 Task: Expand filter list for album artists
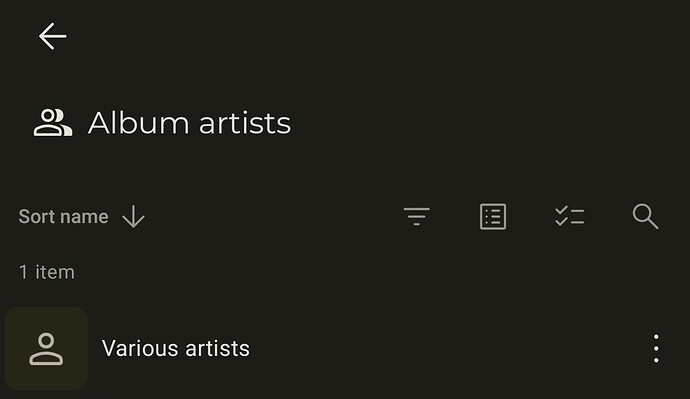(416, 216)
